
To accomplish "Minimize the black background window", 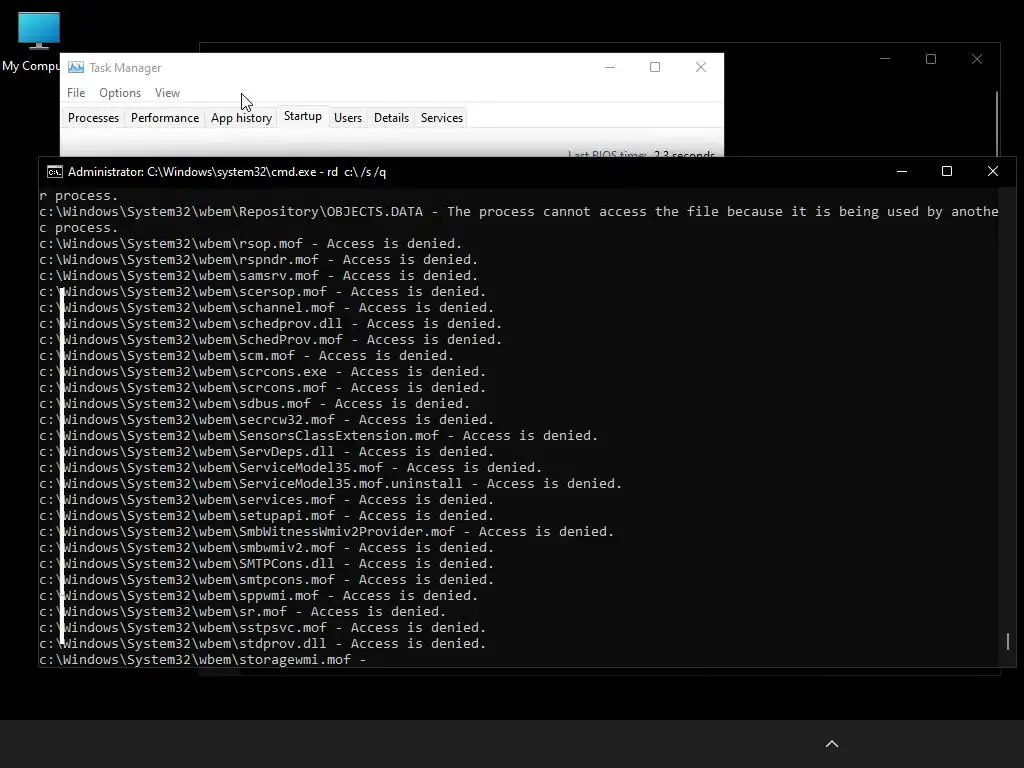I will click(x=885, y=59).
